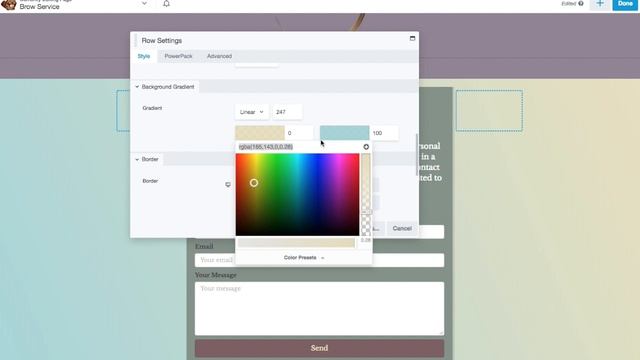Viewport: 640px width, 360px height.
Task: Expand the page title dropdown chevron
Action: tap(144, 3)
